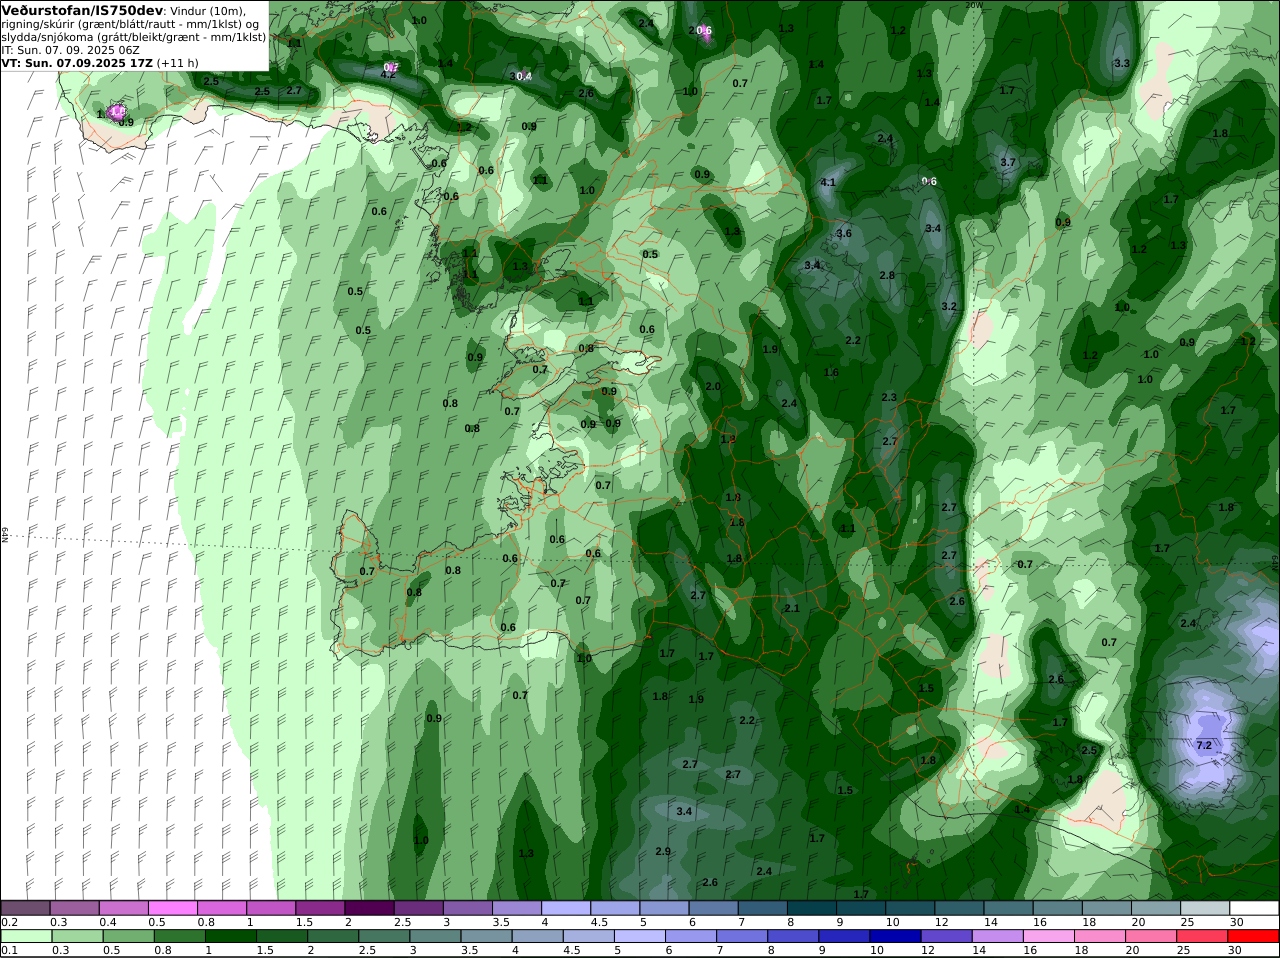
Task: Click the 3.7 precipitation value label
Action: point(1008,162)
